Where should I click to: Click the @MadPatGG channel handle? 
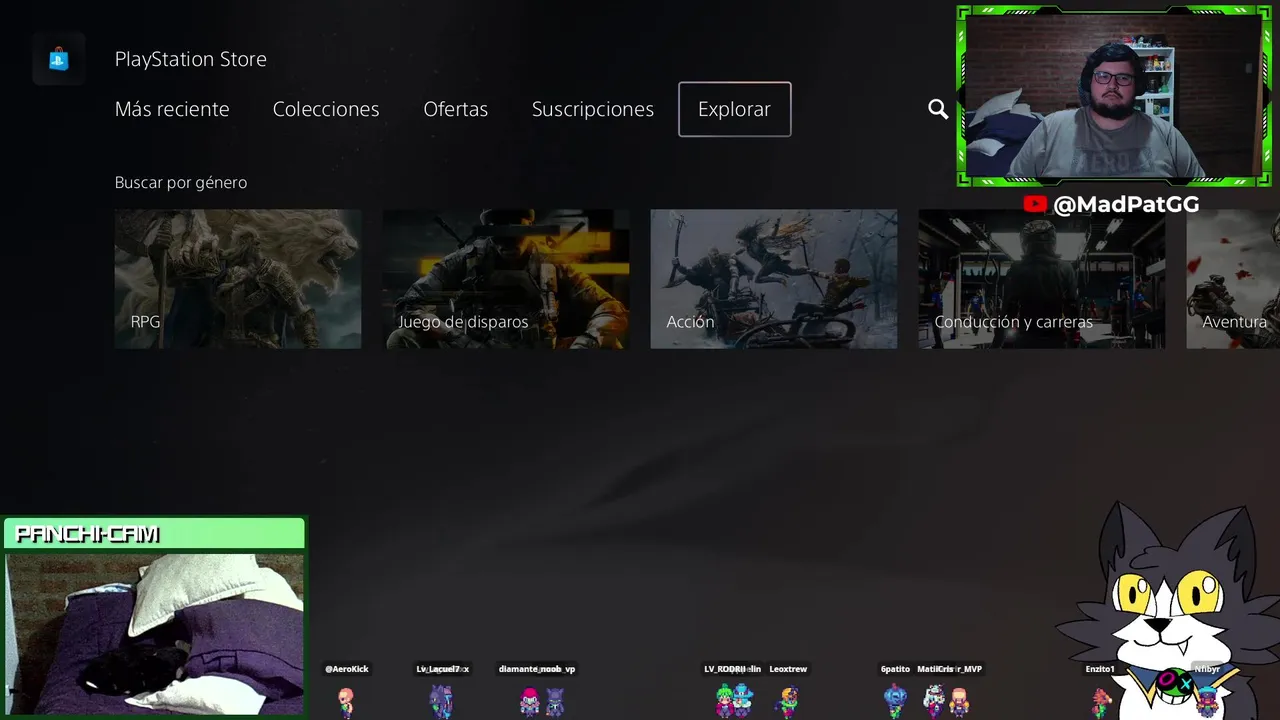point(1126,204)
